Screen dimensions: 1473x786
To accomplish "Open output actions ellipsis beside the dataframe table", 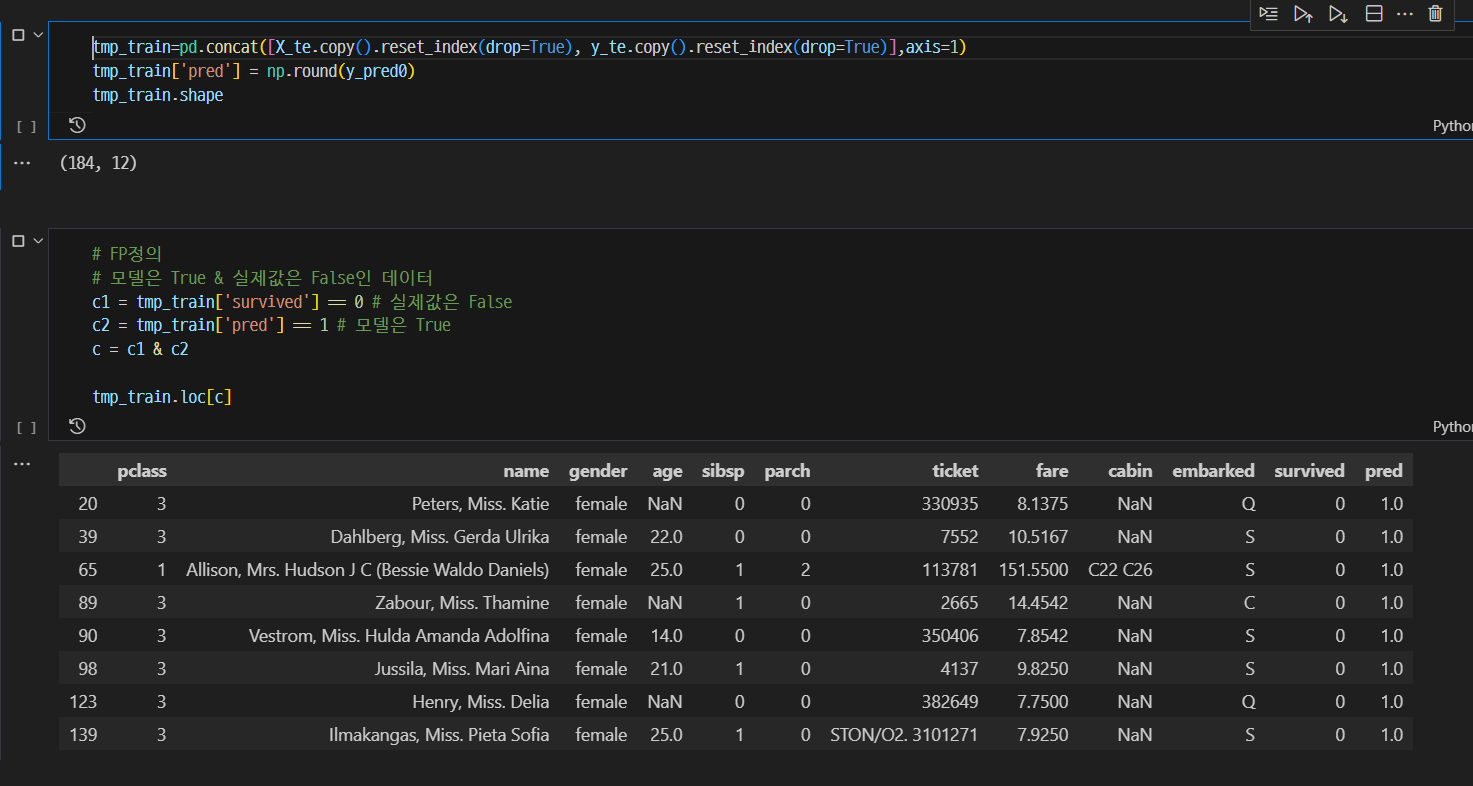I will pos(22,464).
